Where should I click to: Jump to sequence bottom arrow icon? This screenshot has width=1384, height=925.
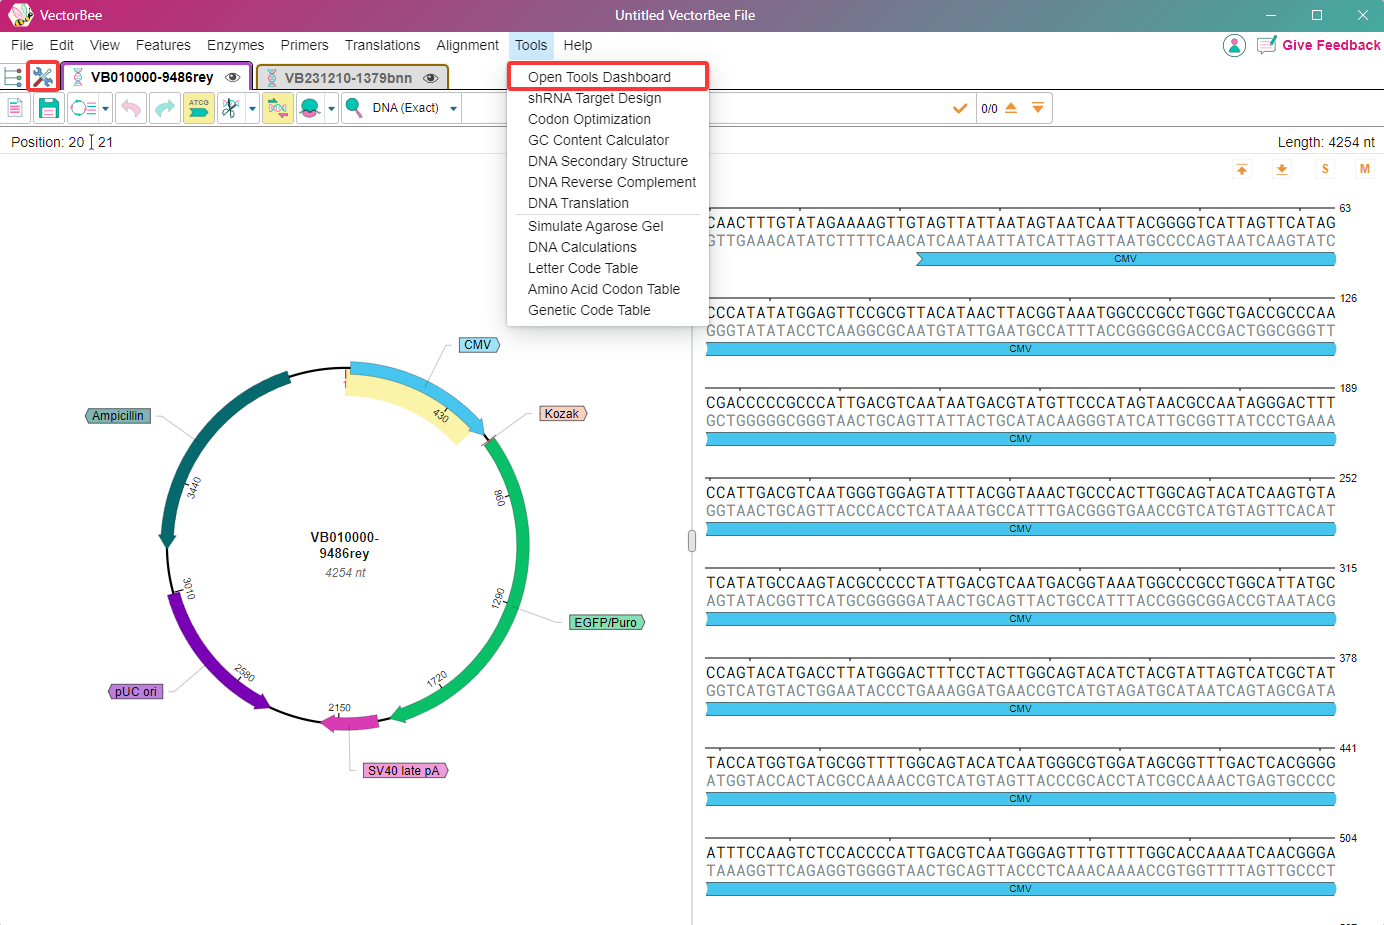1282,169
